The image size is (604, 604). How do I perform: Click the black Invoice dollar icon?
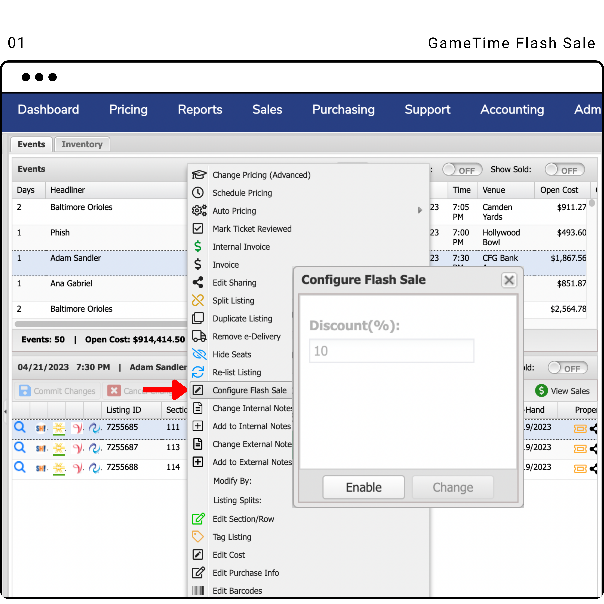pyautogui.click(x=198, y=264)
